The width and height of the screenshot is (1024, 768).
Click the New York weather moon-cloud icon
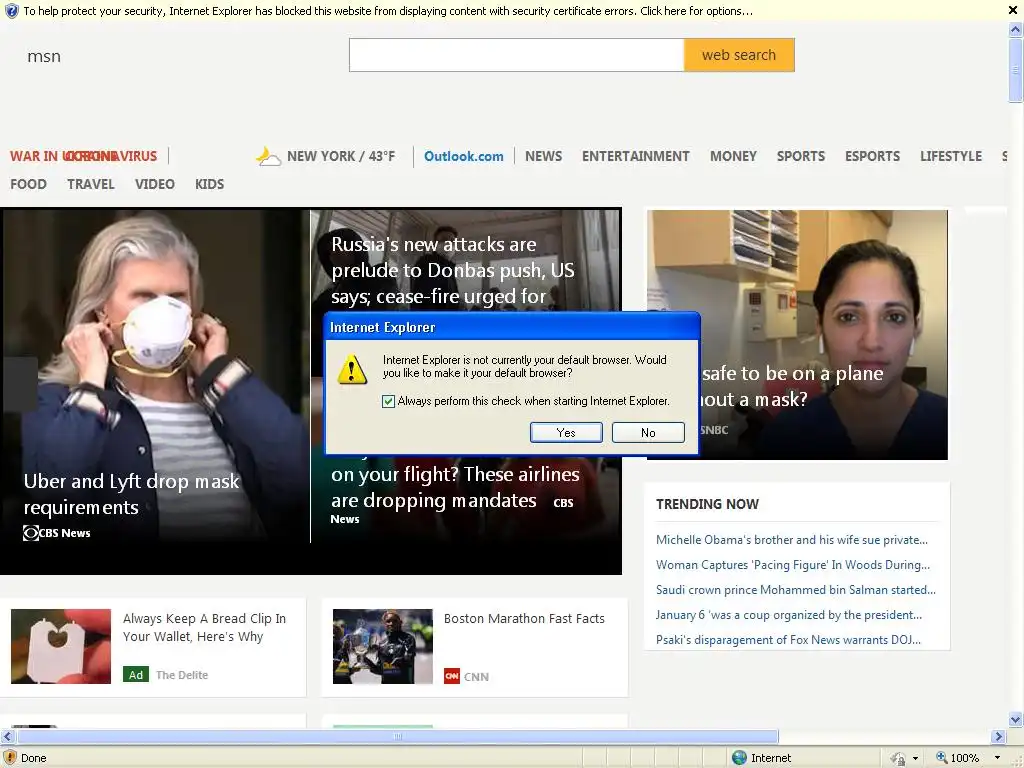[268, 156]
